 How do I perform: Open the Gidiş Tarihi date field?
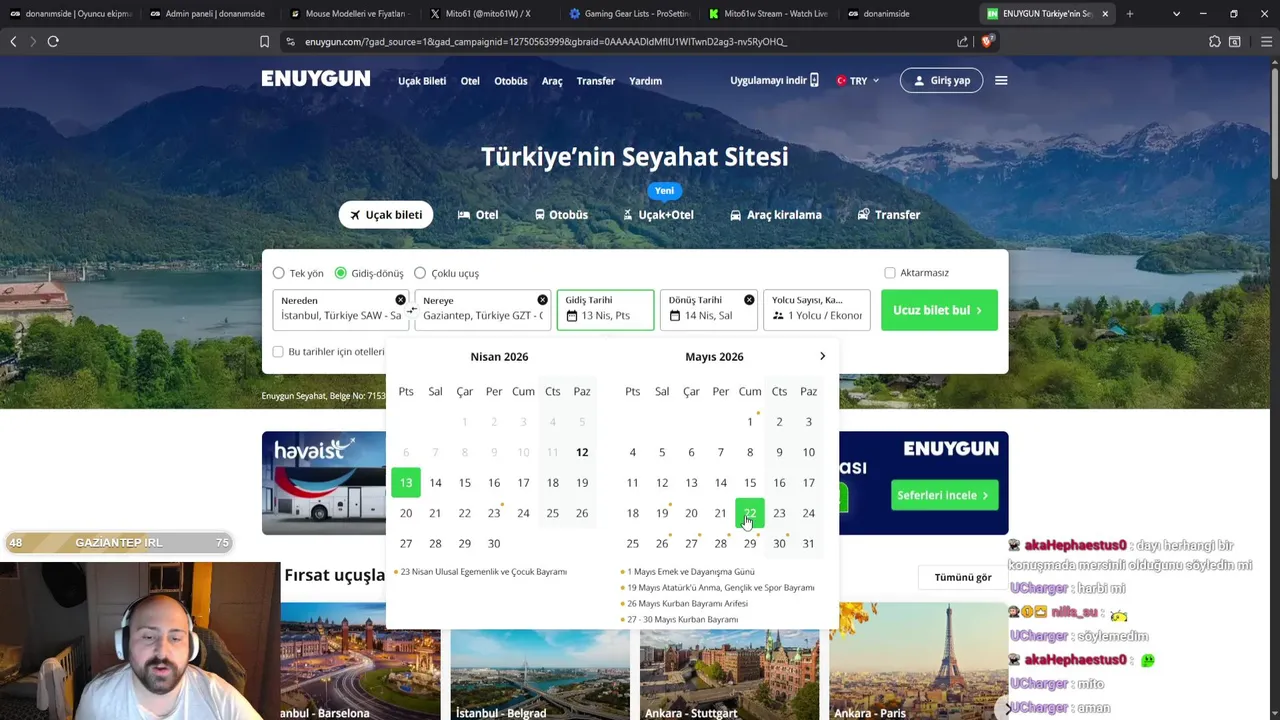click(x=605, y=310)
